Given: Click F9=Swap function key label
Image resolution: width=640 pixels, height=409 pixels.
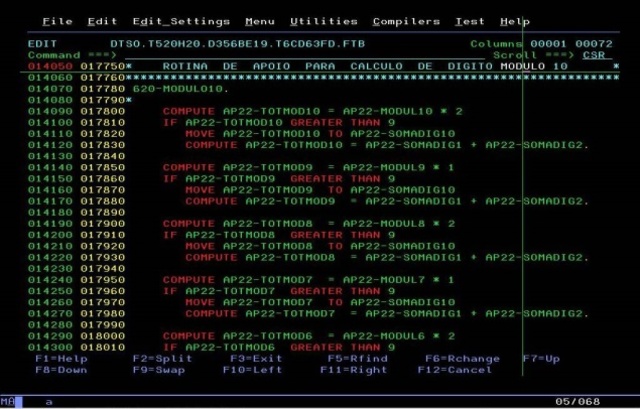Looking at the screenshot, I should pyautogui.click(x=159, y=370).
